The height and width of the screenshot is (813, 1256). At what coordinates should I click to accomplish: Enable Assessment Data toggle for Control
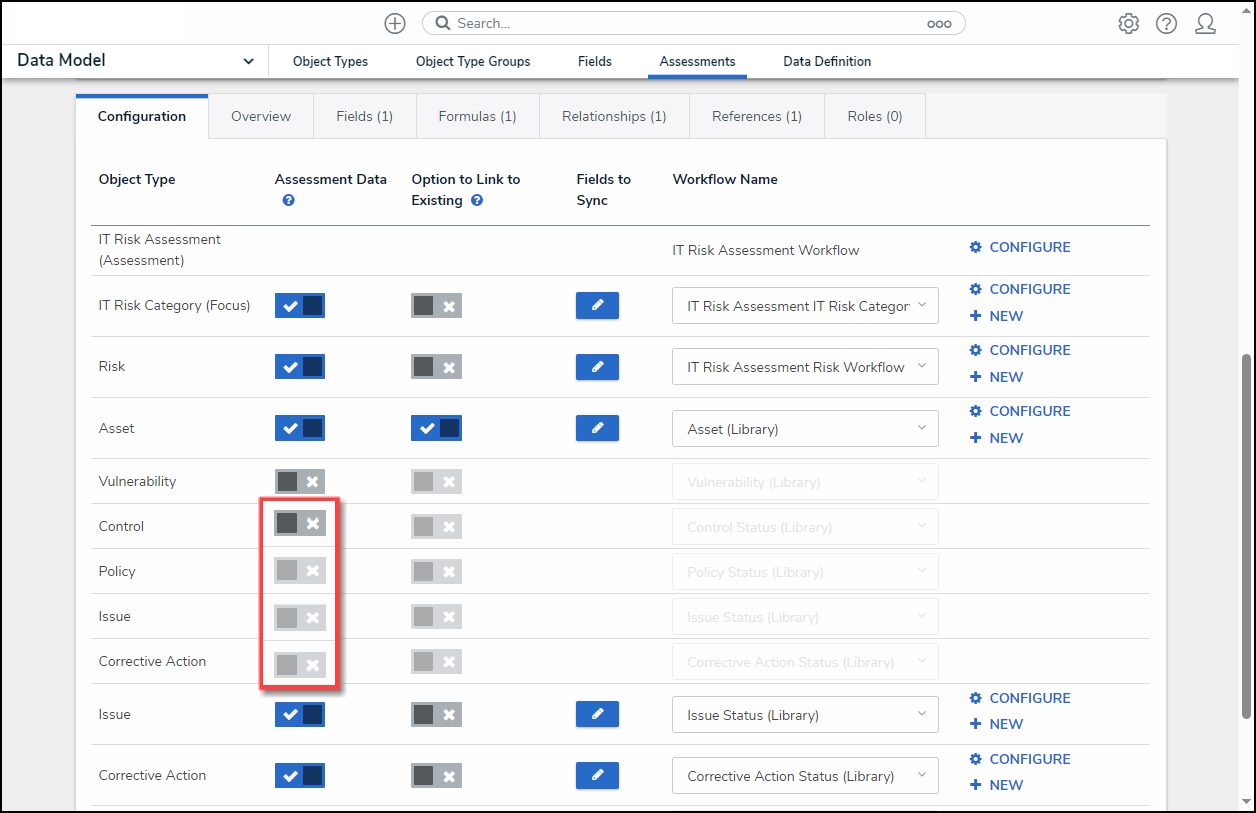pyautogui.click(x=300, y=523)
